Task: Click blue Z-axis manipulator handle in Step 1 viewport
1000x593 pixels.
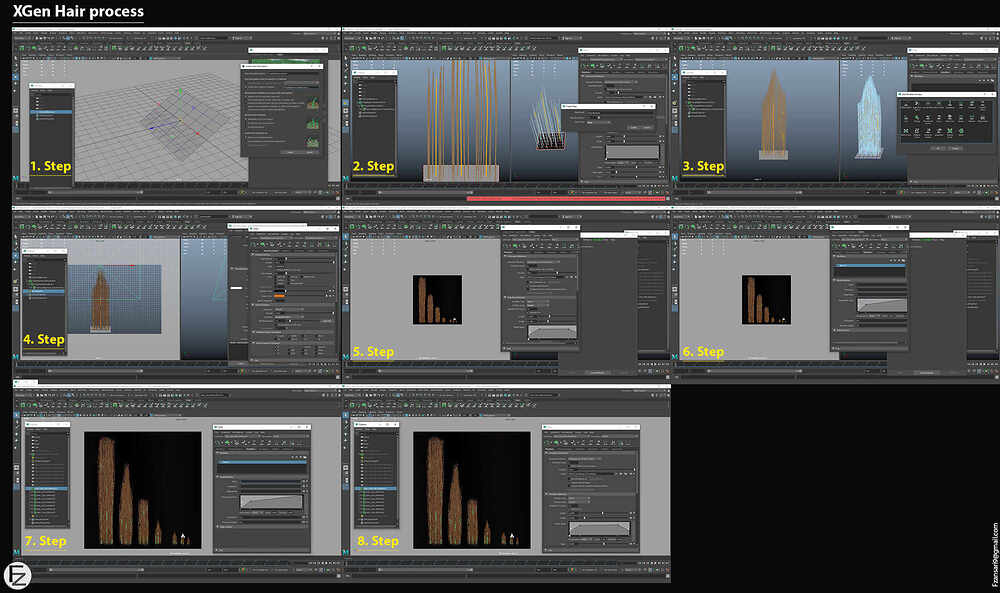Action: tap(152, 128)
